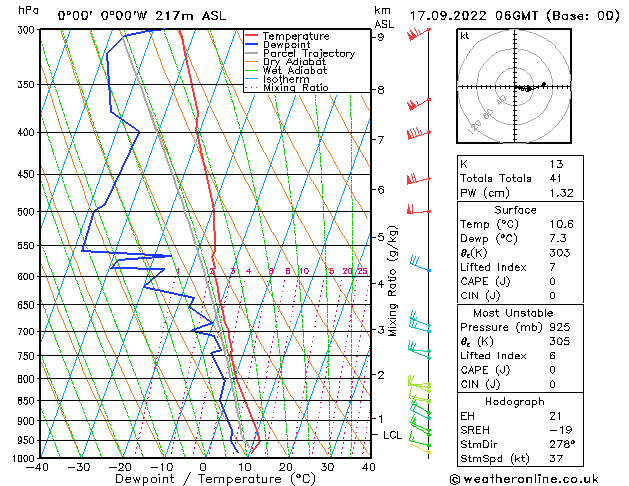Click the 'CAPE (J)' label under Surface
The height and width of the screenshot is (486, 629).
coord(485,281)
